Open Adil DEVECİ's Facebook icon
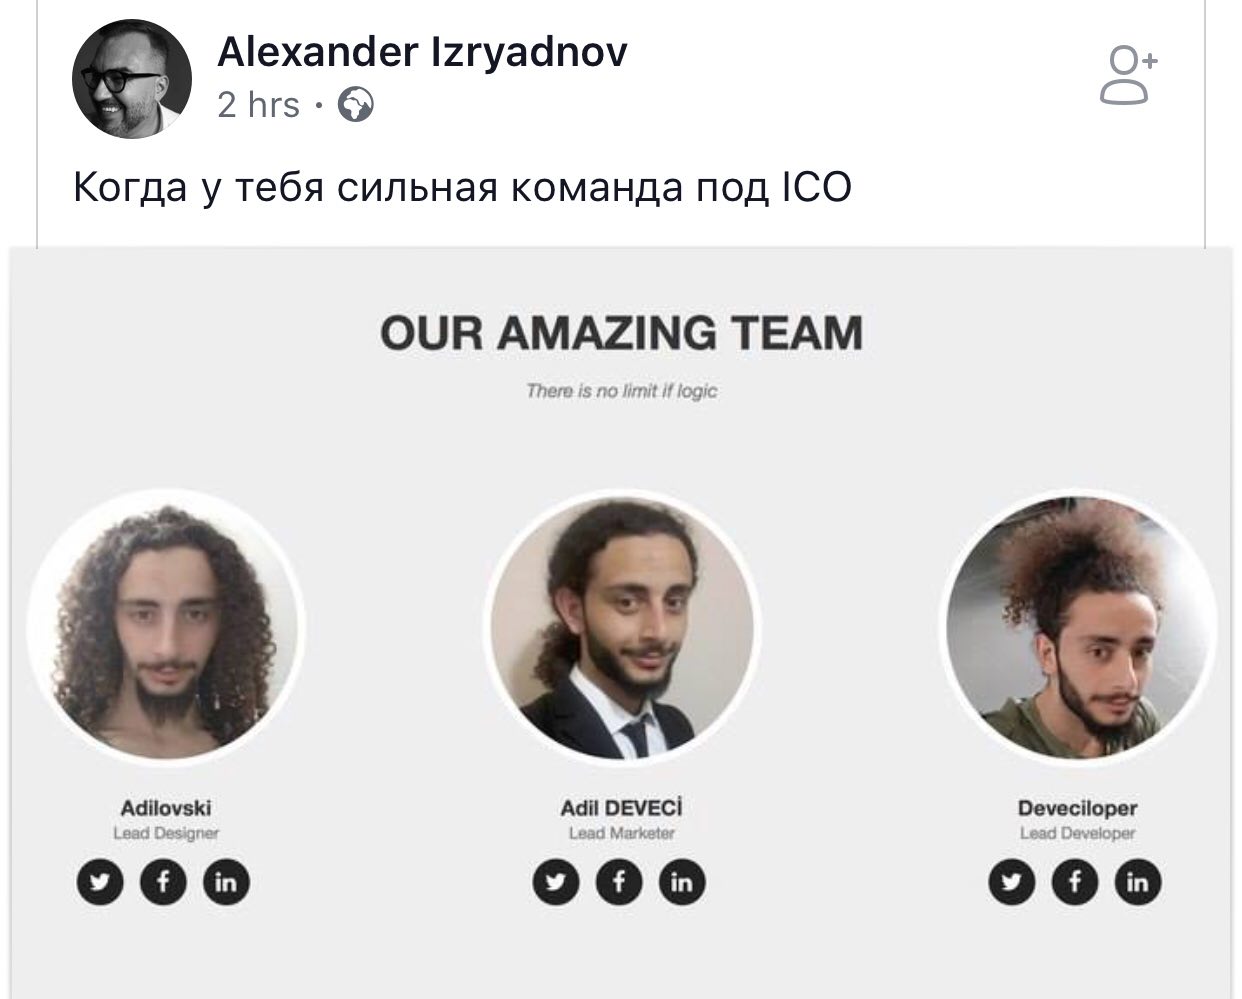 tap(620, 883)
